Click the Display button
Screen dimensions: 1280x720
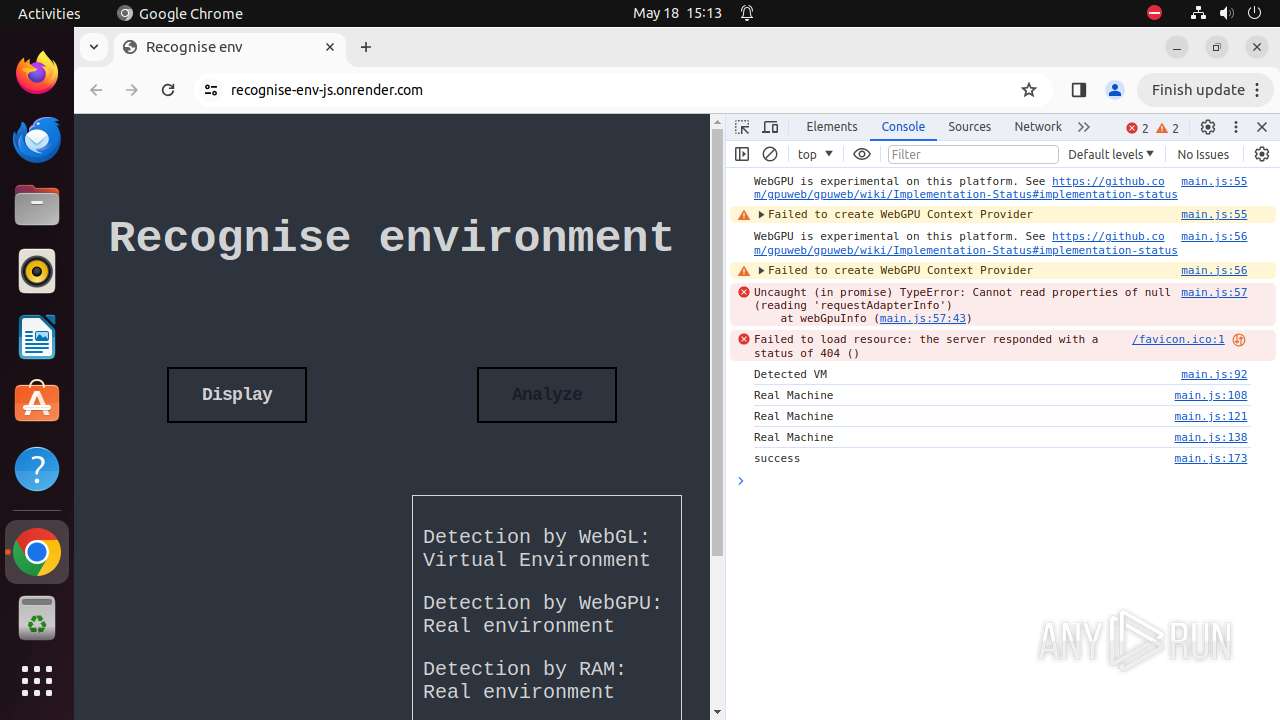[x=237, y=394]
